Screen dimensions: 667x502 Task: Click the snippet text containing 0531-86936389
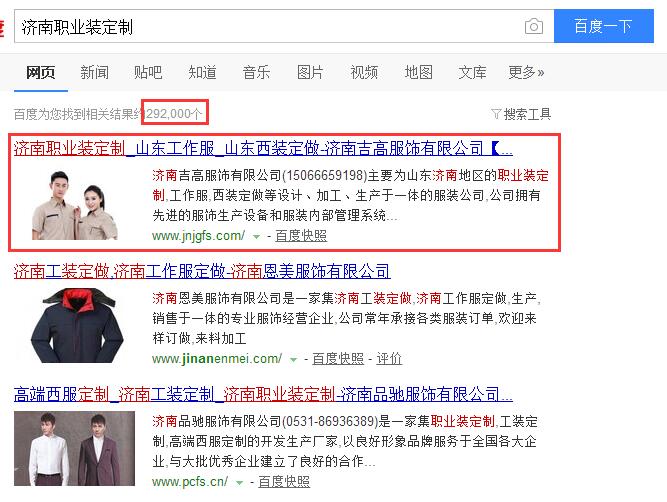point(345,441)
